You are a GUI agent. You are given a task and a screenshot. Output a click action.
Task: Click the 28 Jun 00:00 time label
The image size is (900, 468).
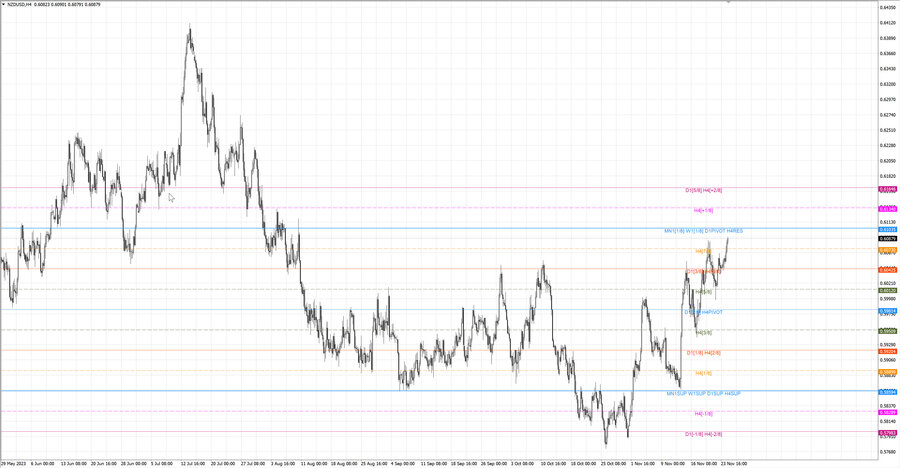134,463
